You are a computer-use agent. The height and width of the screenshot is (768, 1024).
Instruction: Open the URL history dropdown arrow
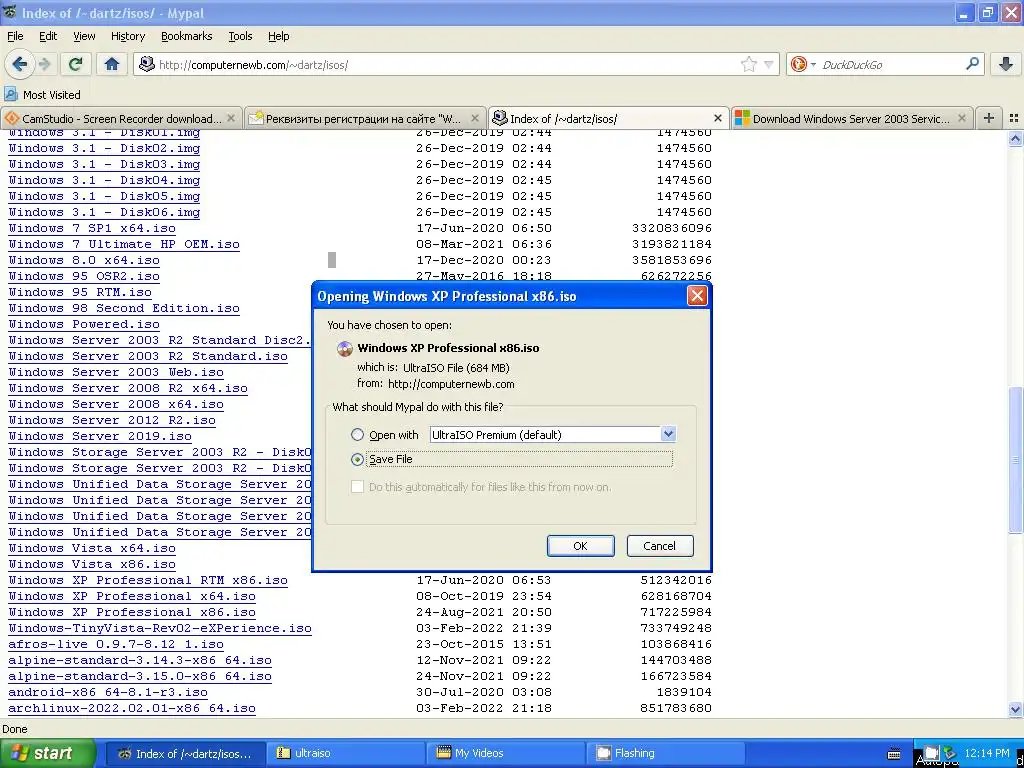[x=769, y=65]
